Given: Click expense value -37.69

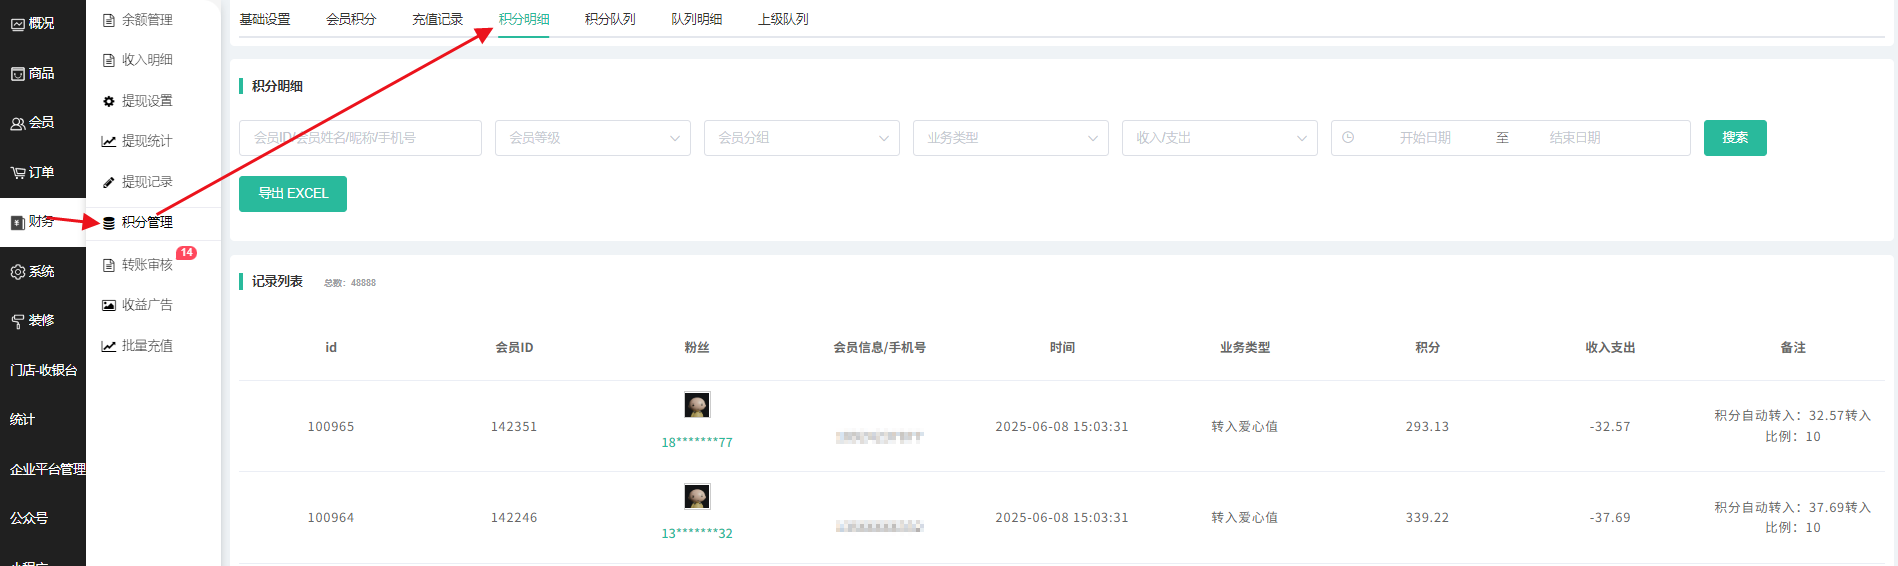Looking at the screenshot, I should click(1610, 518).
